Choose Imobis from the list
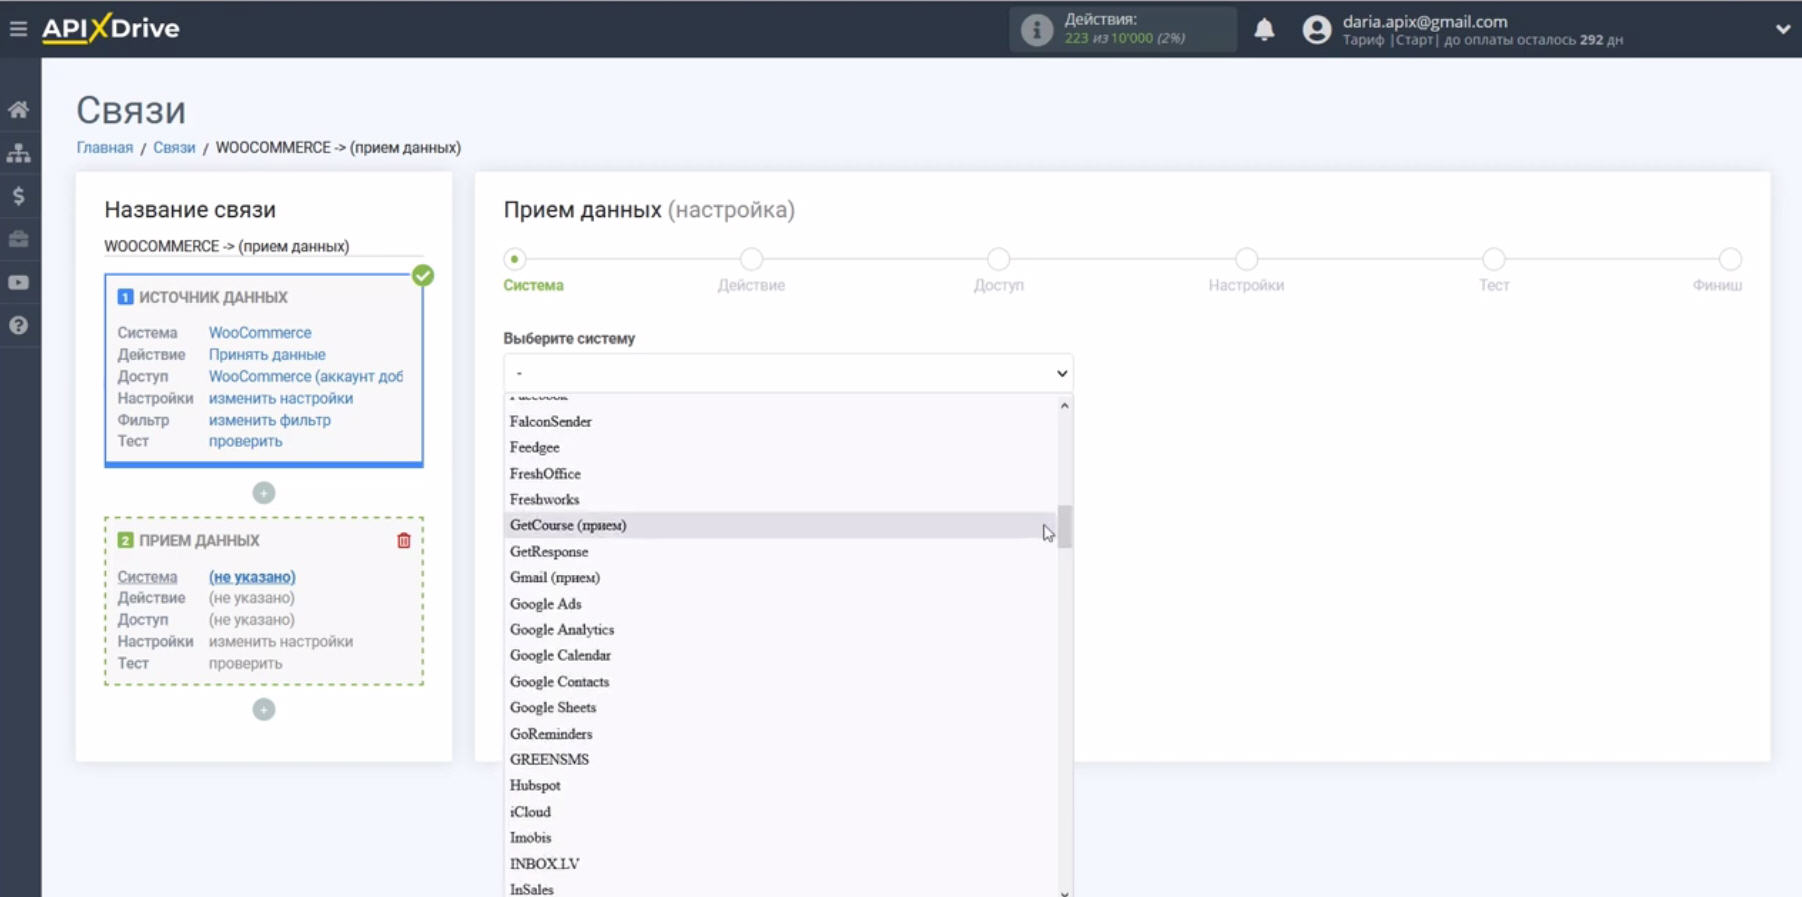This screenshot has height=897, width=1802. click(x=780, y=838)
